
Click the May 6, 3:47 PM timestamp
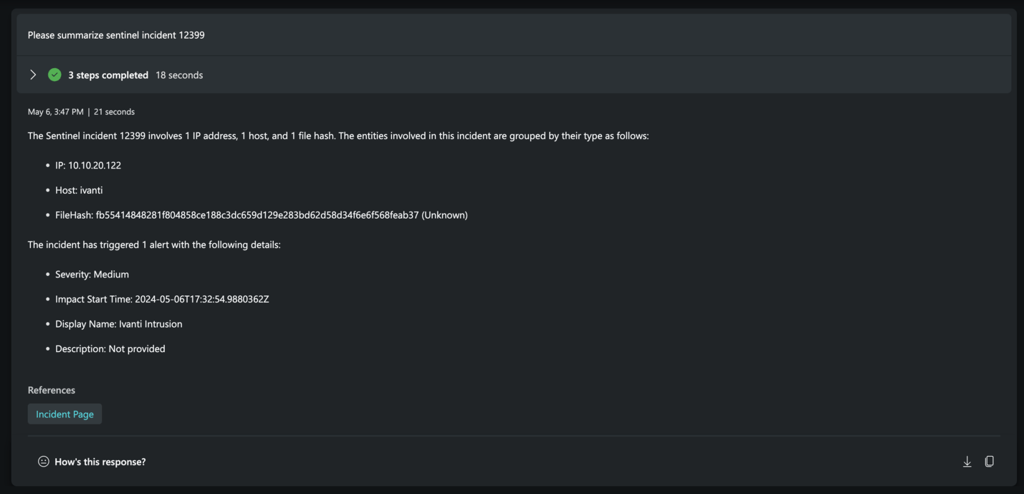coord(55,112)
